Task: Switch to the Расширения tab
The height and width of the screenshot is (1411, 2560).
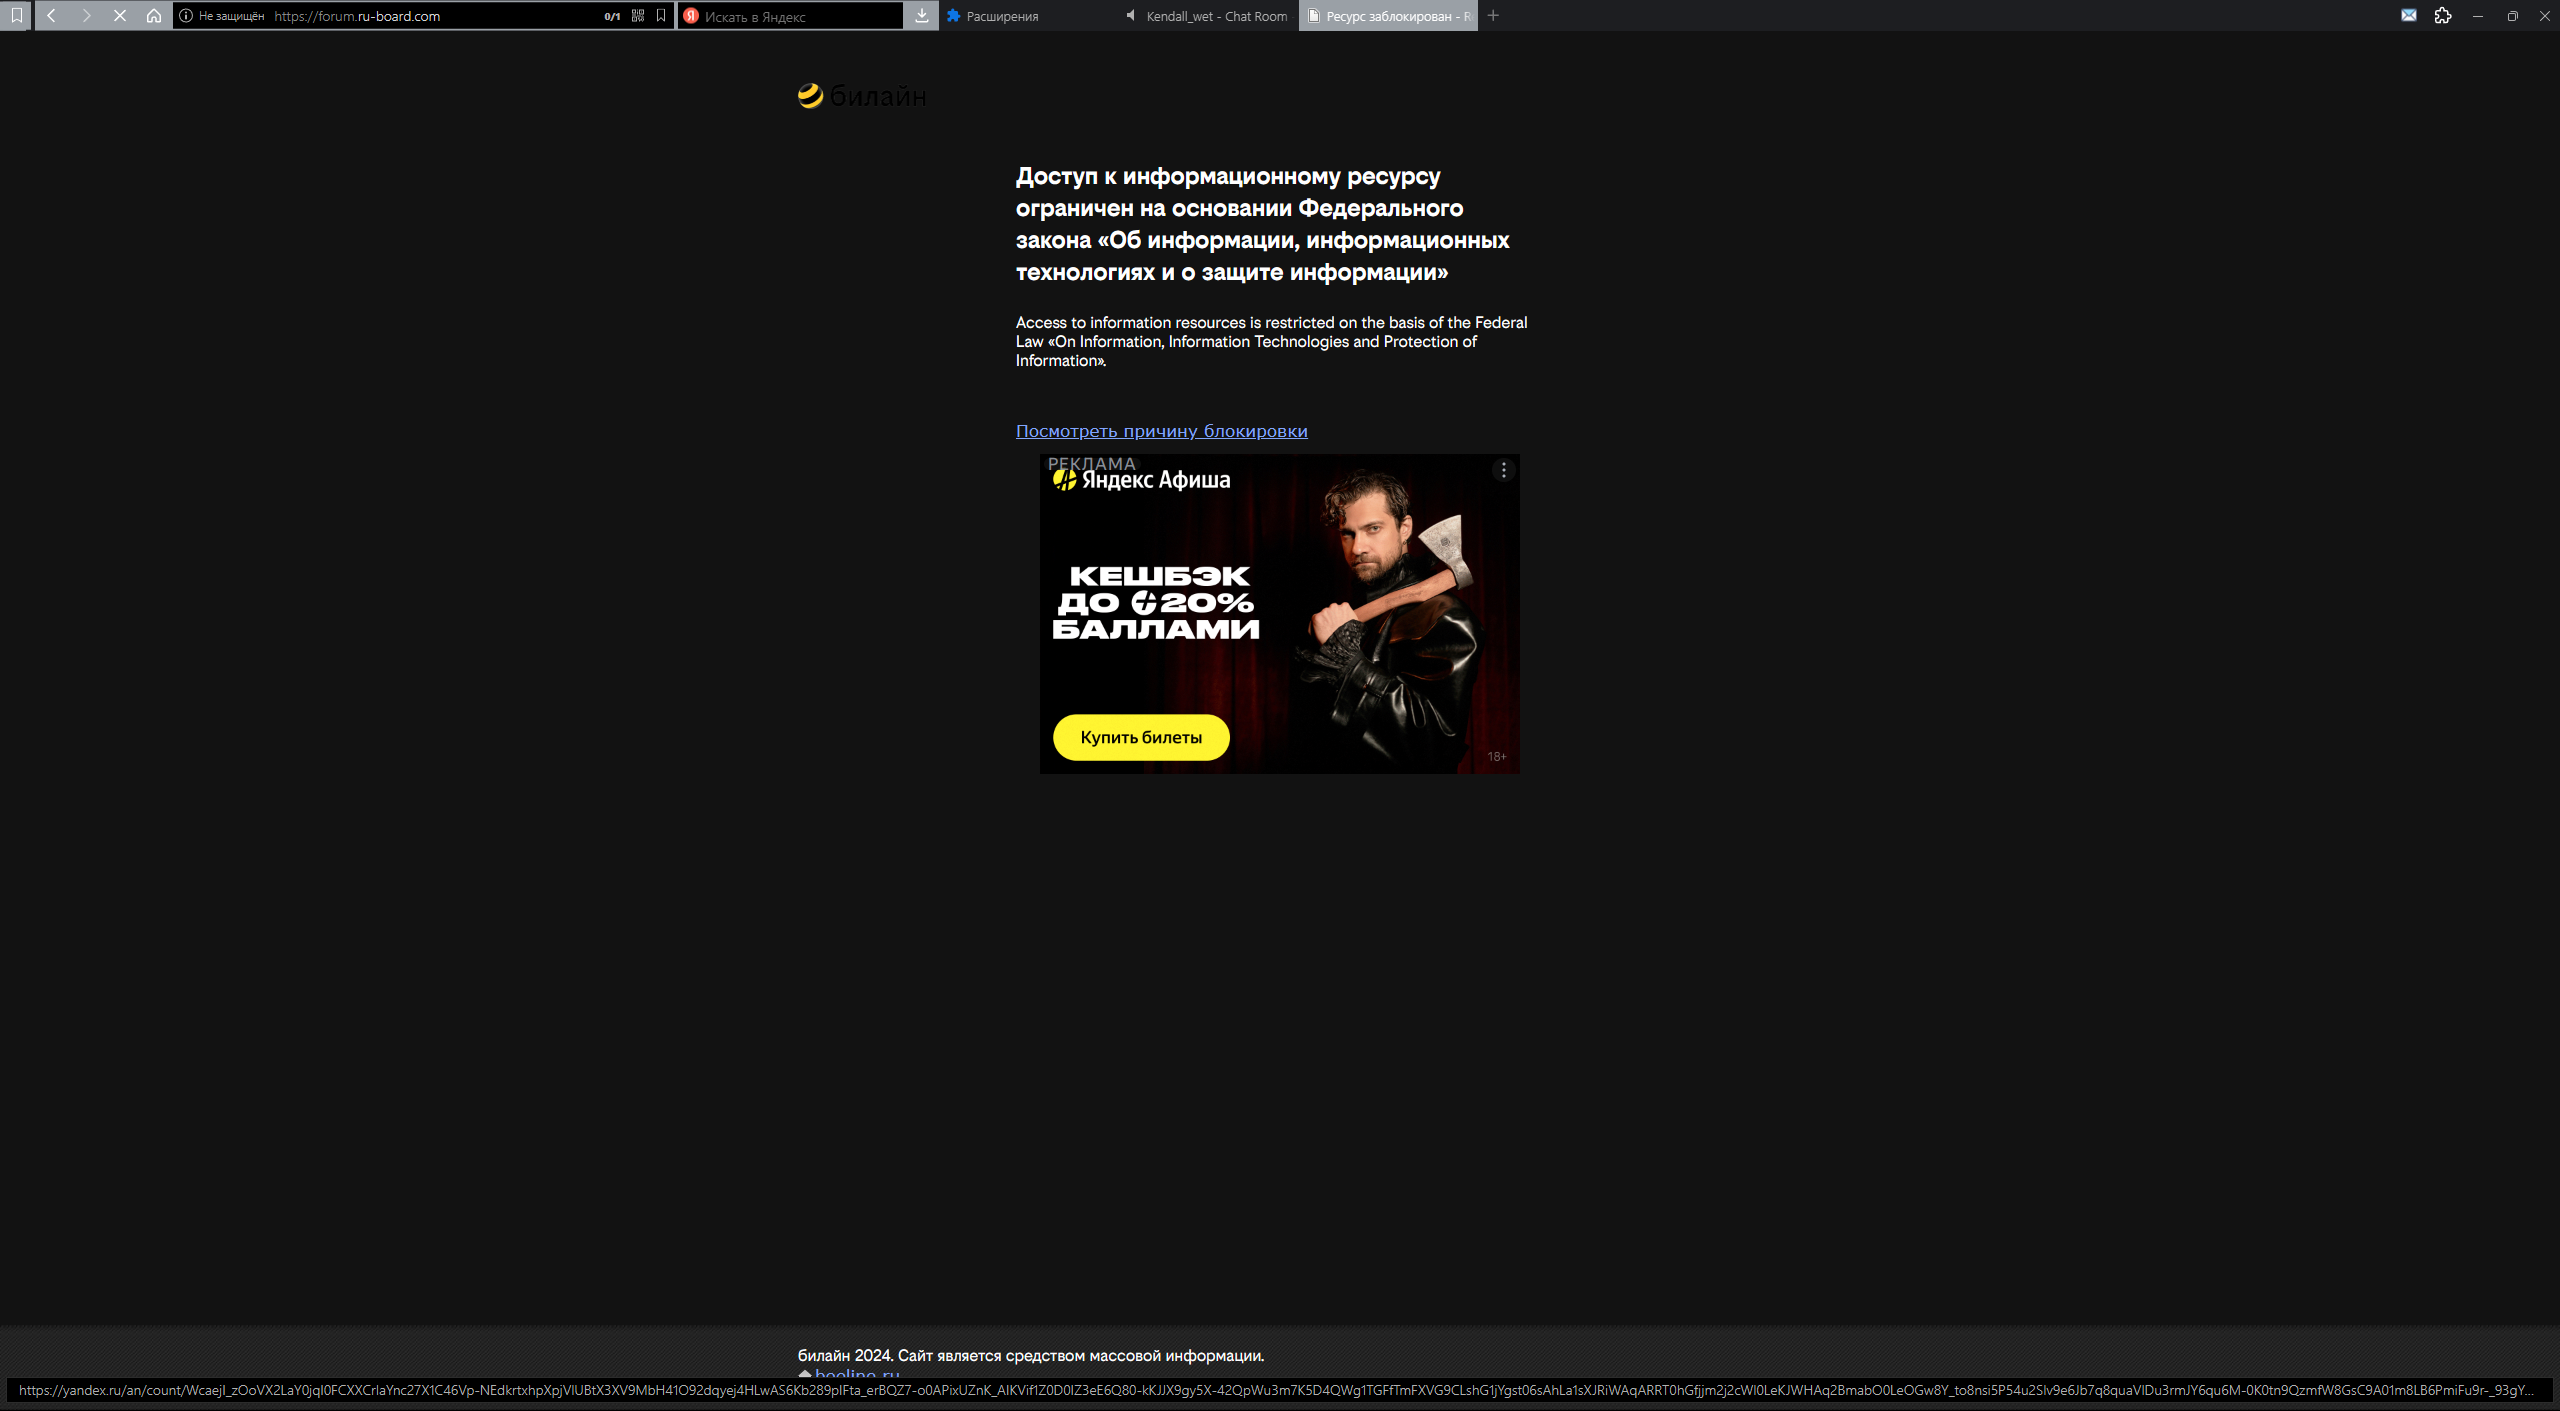Action: pyautogui.click(x=1029, y=16)
